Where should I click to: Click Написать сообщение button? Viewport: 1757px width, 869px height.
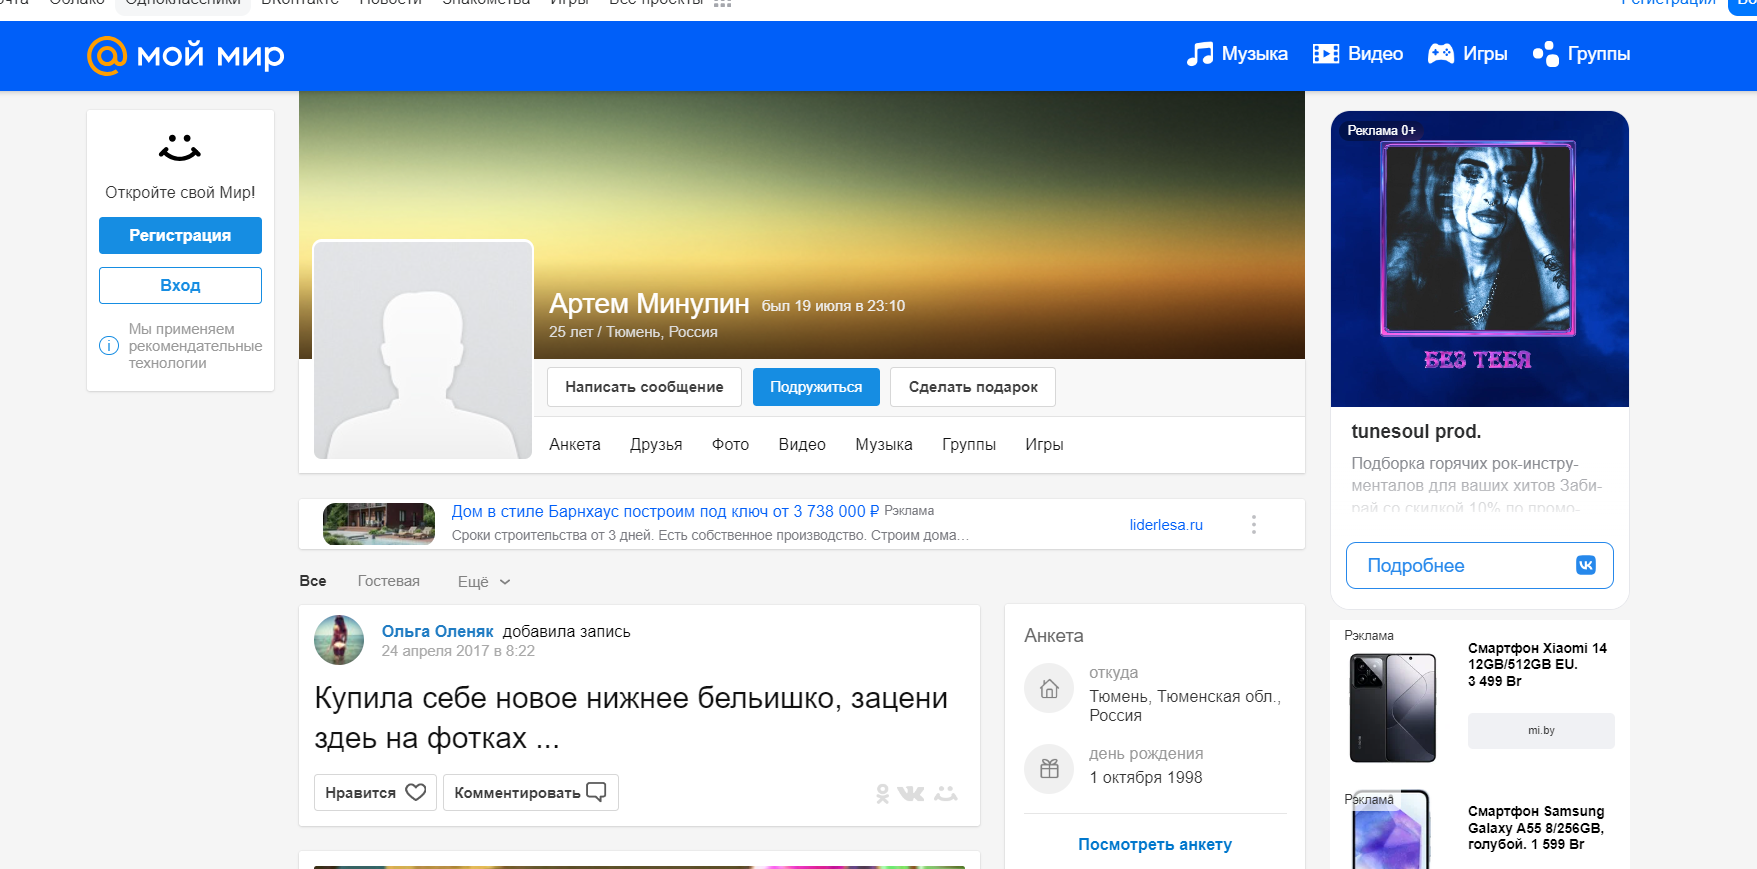tap(644, 387)
